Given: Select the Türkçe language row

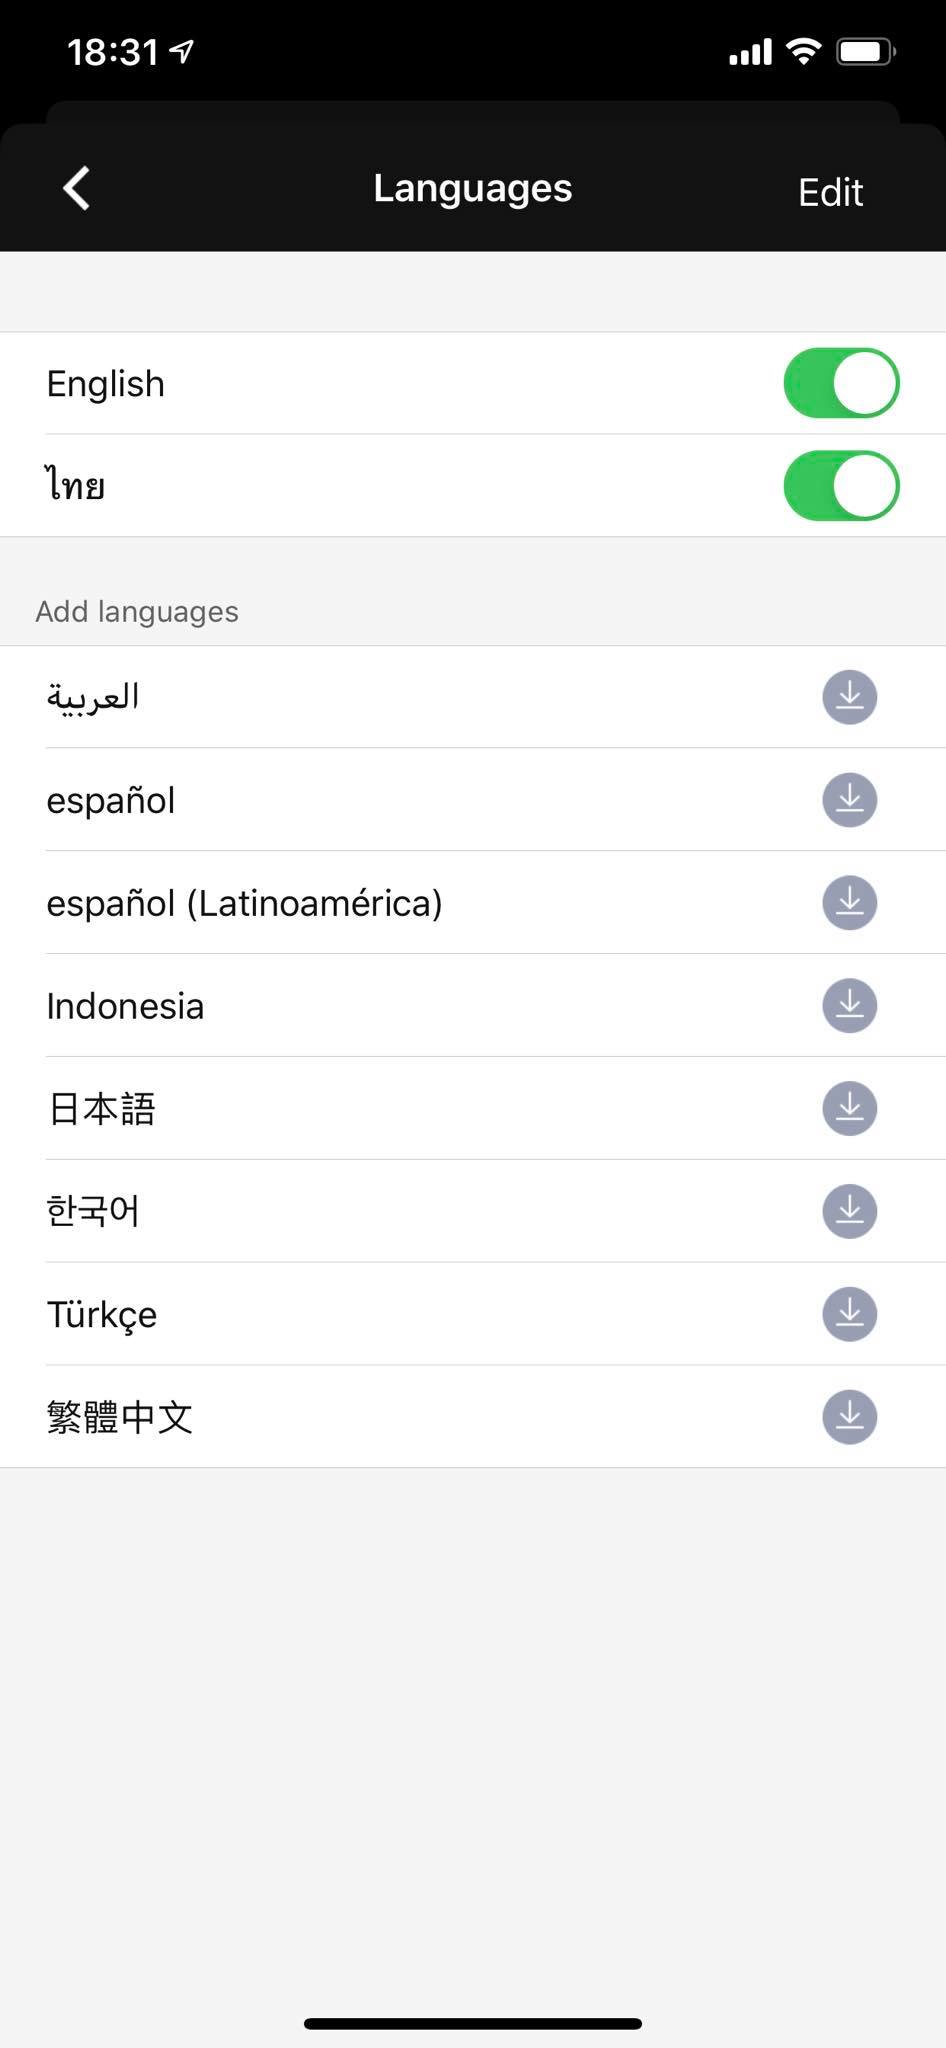Looking at the screenshot, I should click(102, 1314).
